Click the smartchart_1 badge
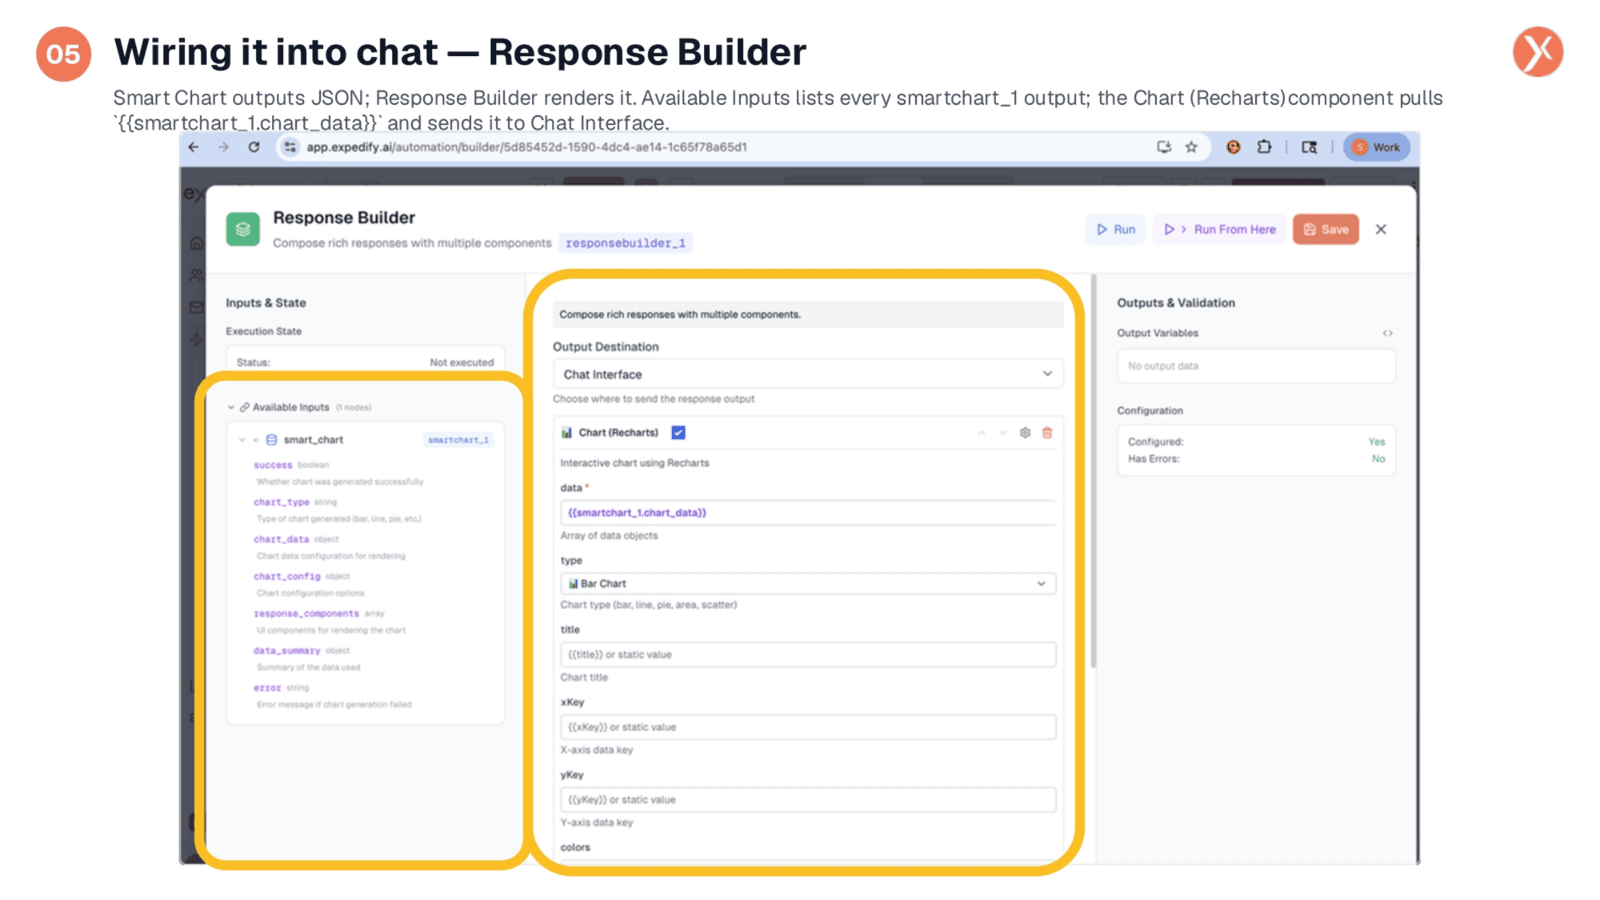 point(459,440)
